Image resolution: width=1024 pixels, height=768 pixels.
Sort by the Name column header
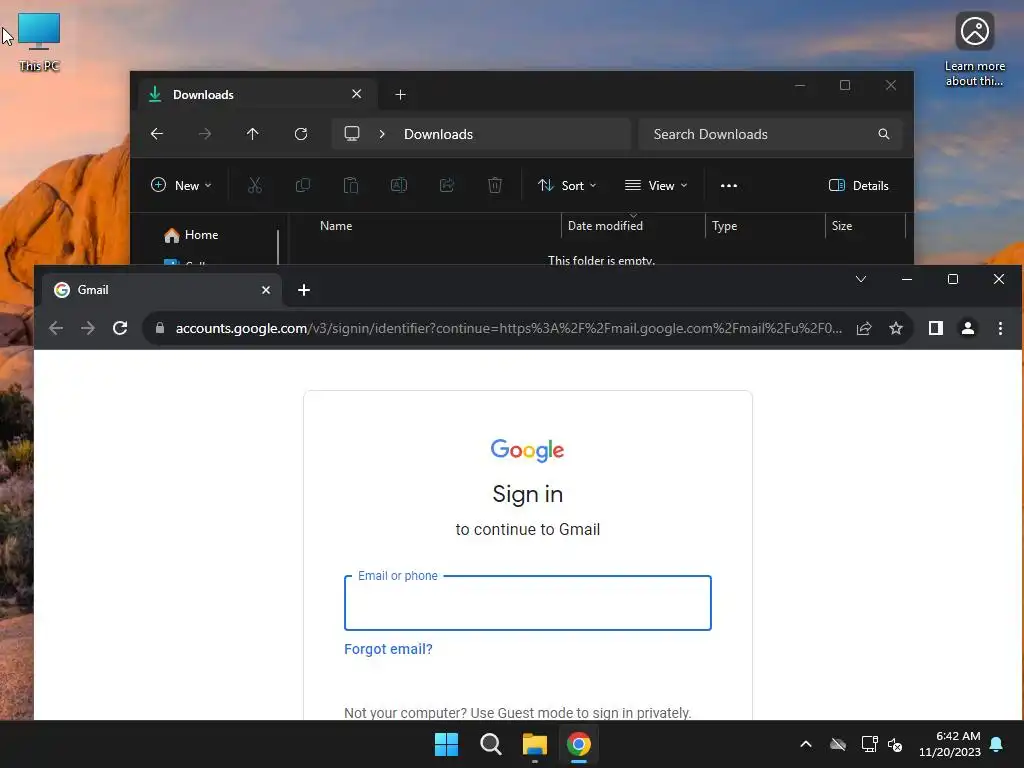[x=336, y=226]
